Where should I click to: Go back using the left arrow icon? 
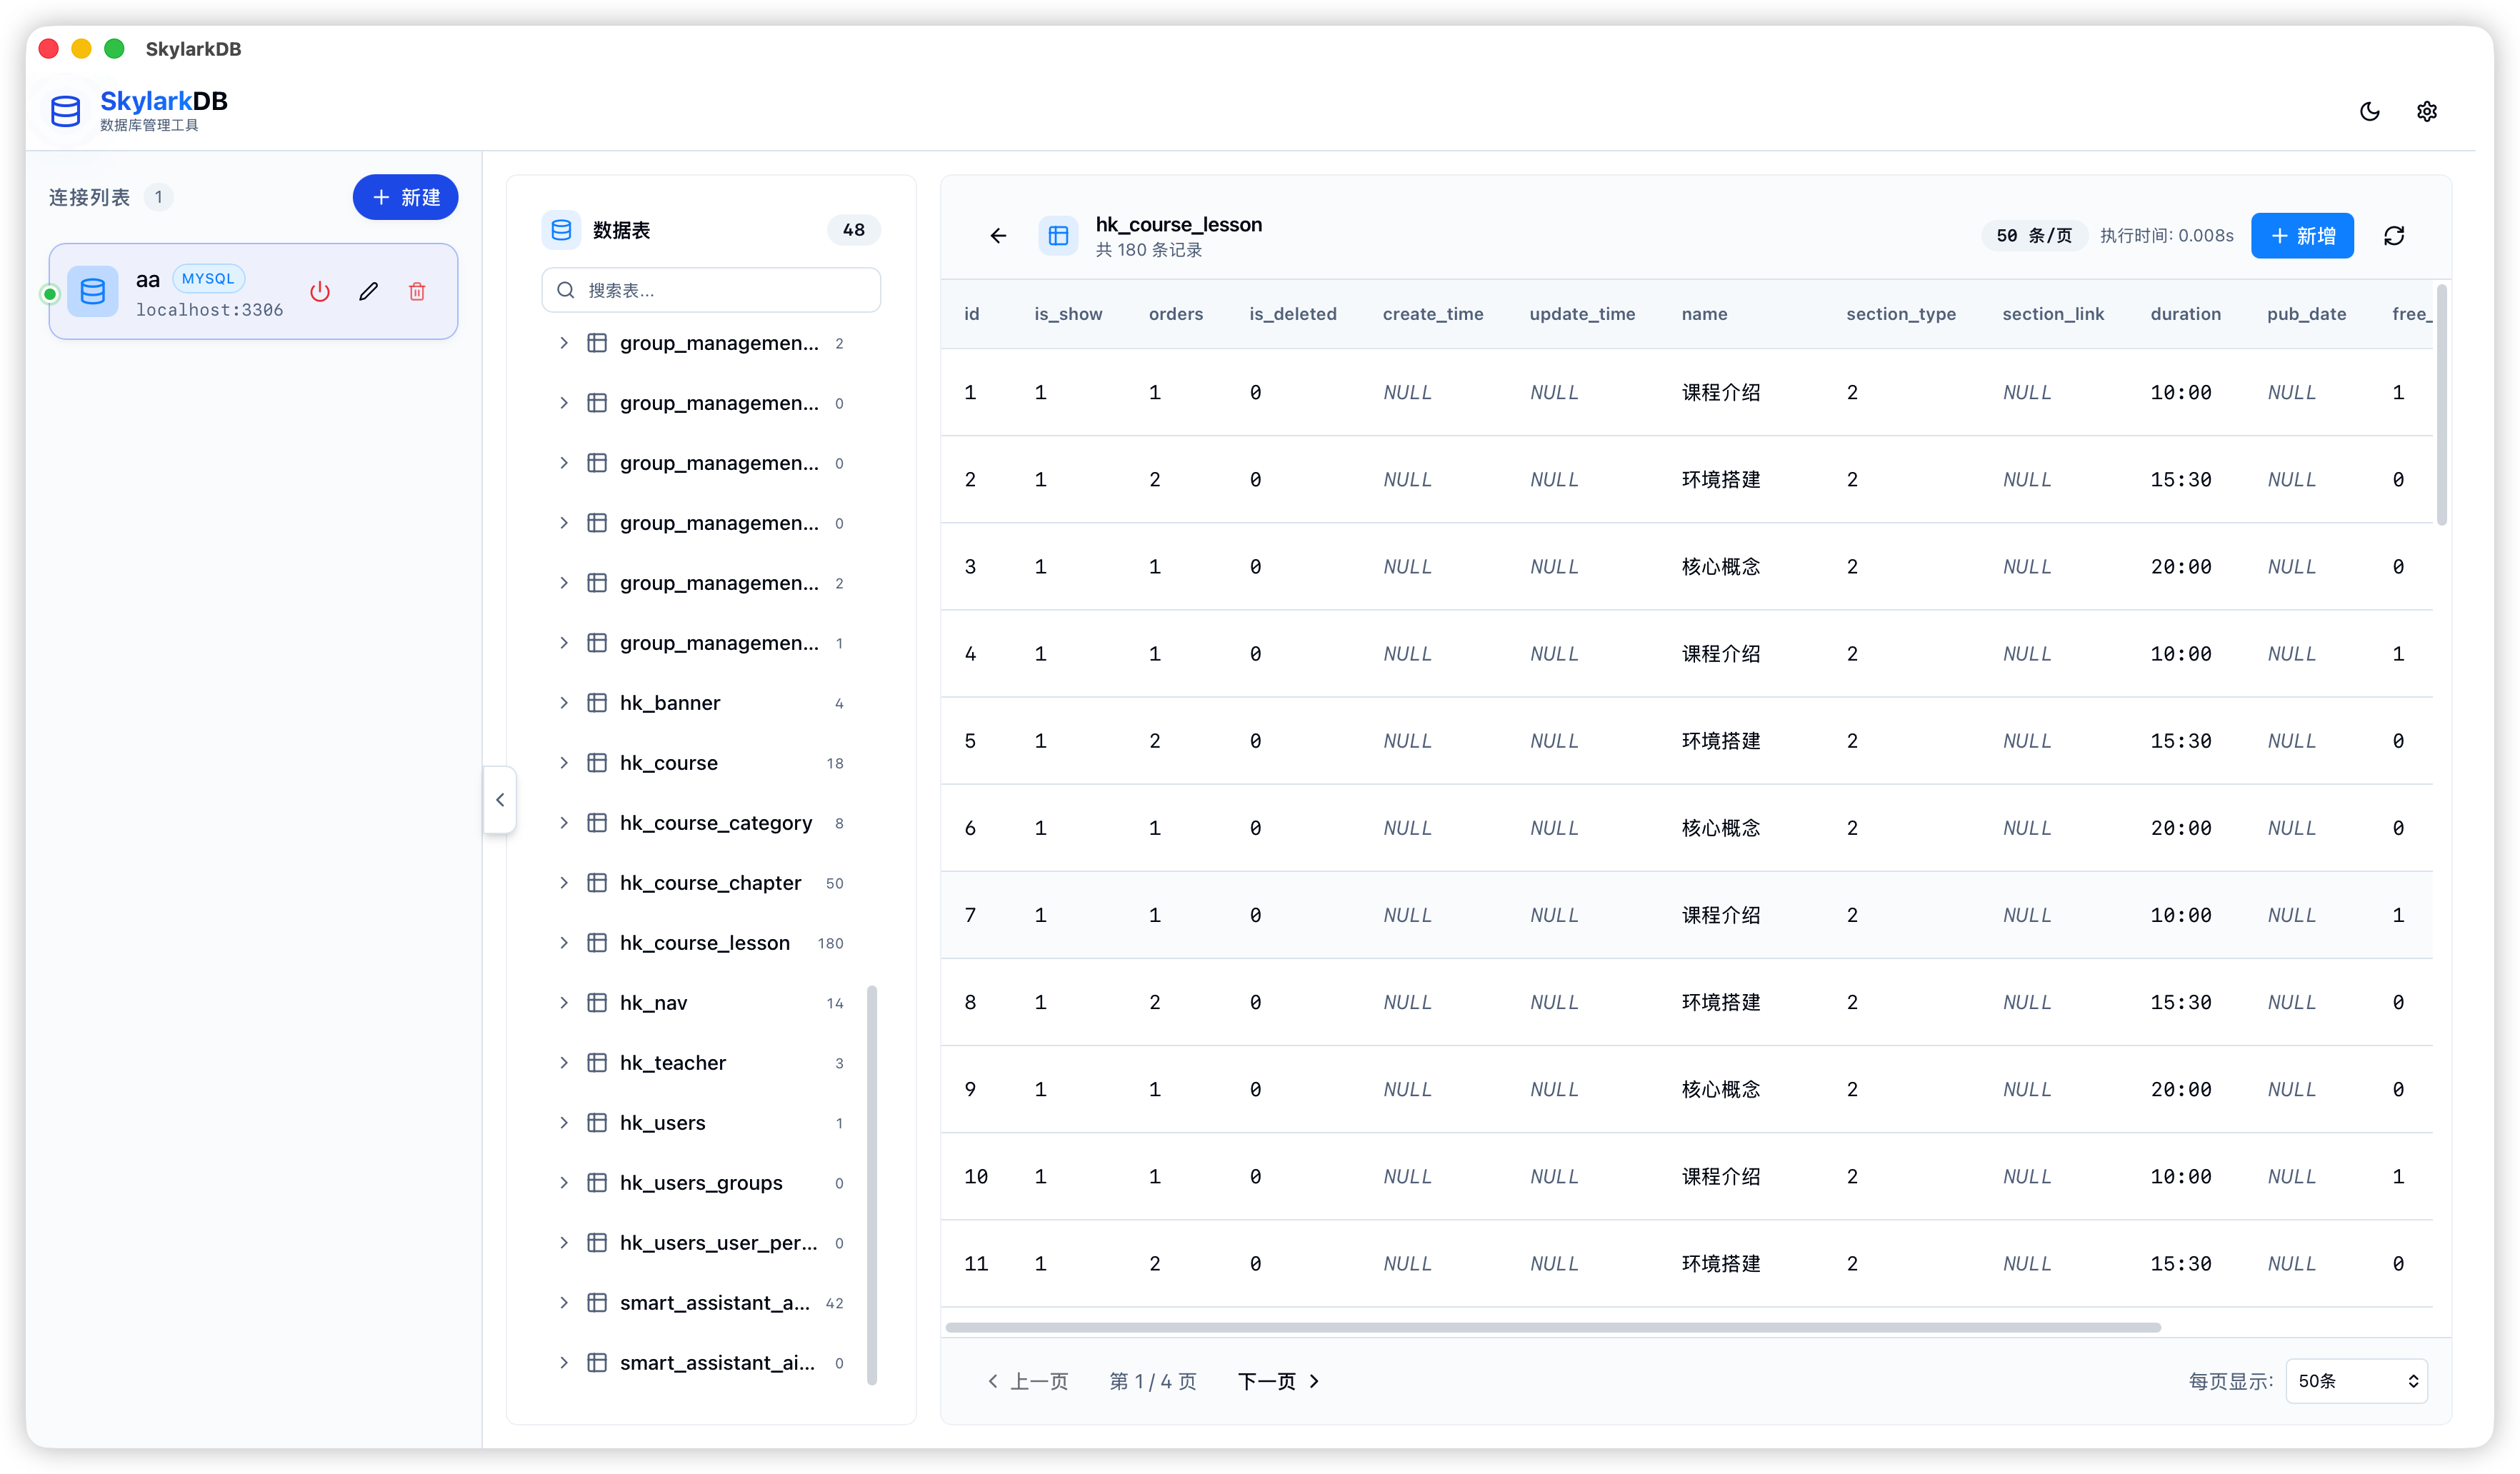(997, 235)
